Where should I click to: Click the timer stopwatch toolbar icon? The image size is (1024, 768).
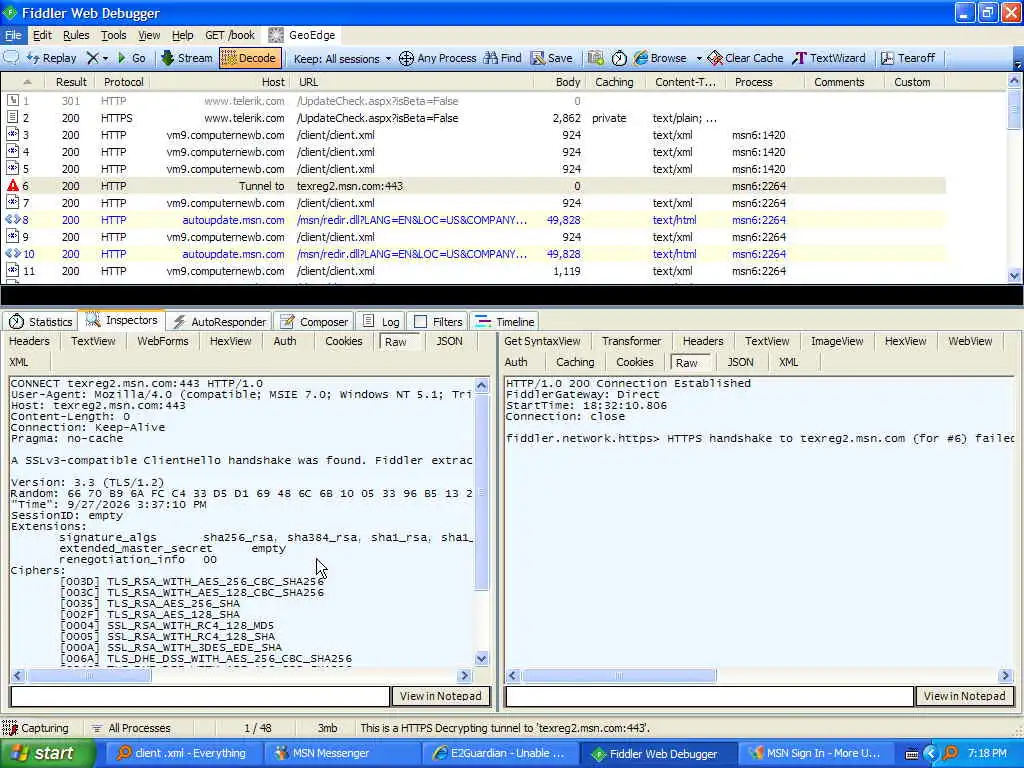click(619, 58)
